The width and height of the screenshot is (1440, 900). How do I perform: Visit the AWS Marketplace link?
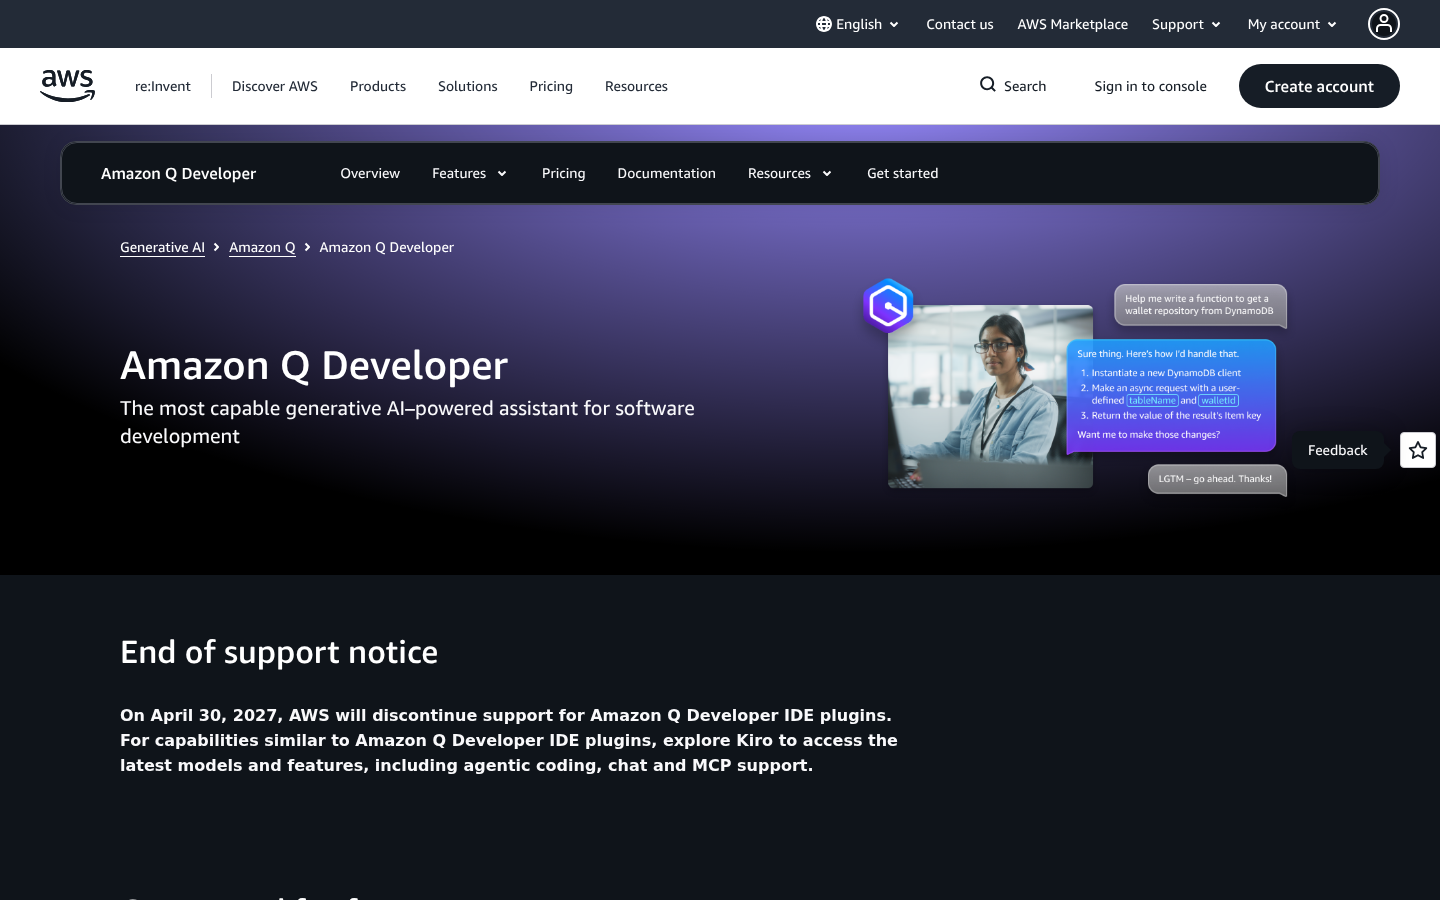point(1073,24)
